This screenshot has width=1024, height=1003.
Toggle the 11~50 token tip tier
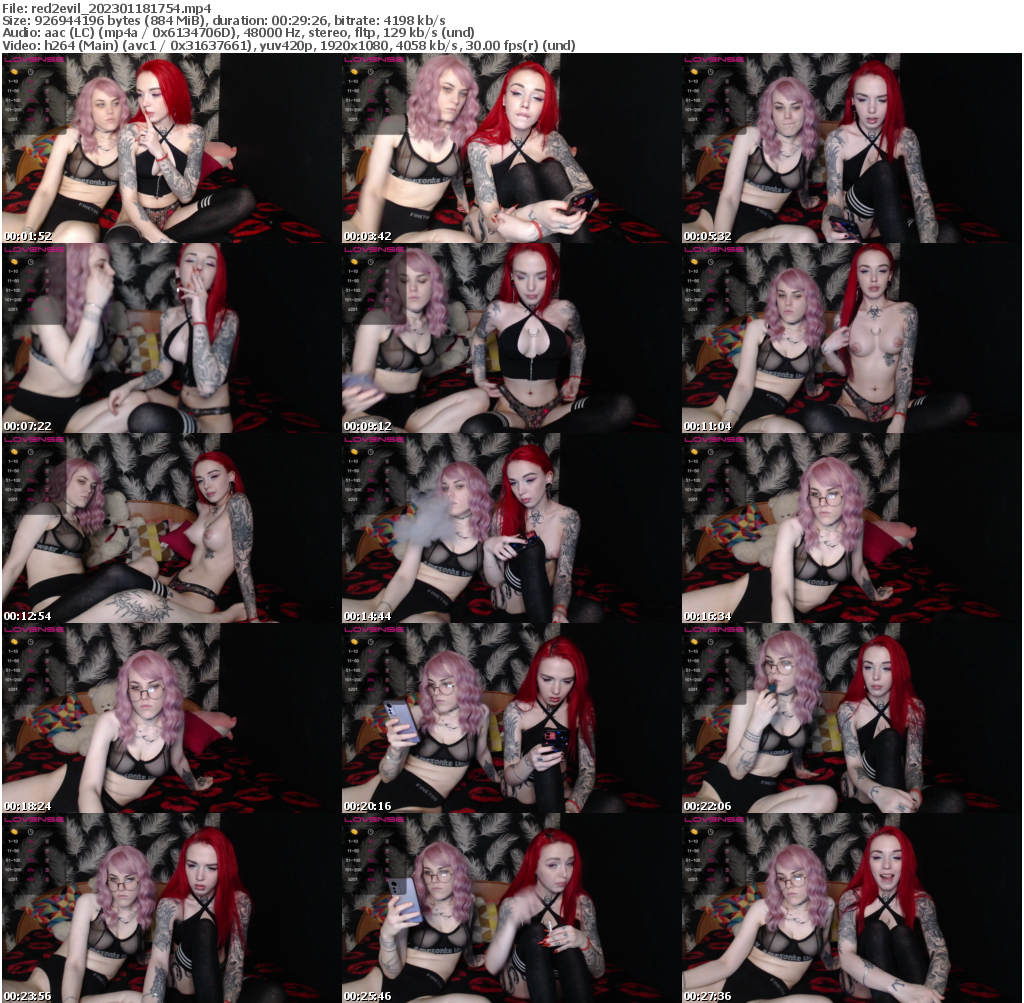(x=12, y=91)
